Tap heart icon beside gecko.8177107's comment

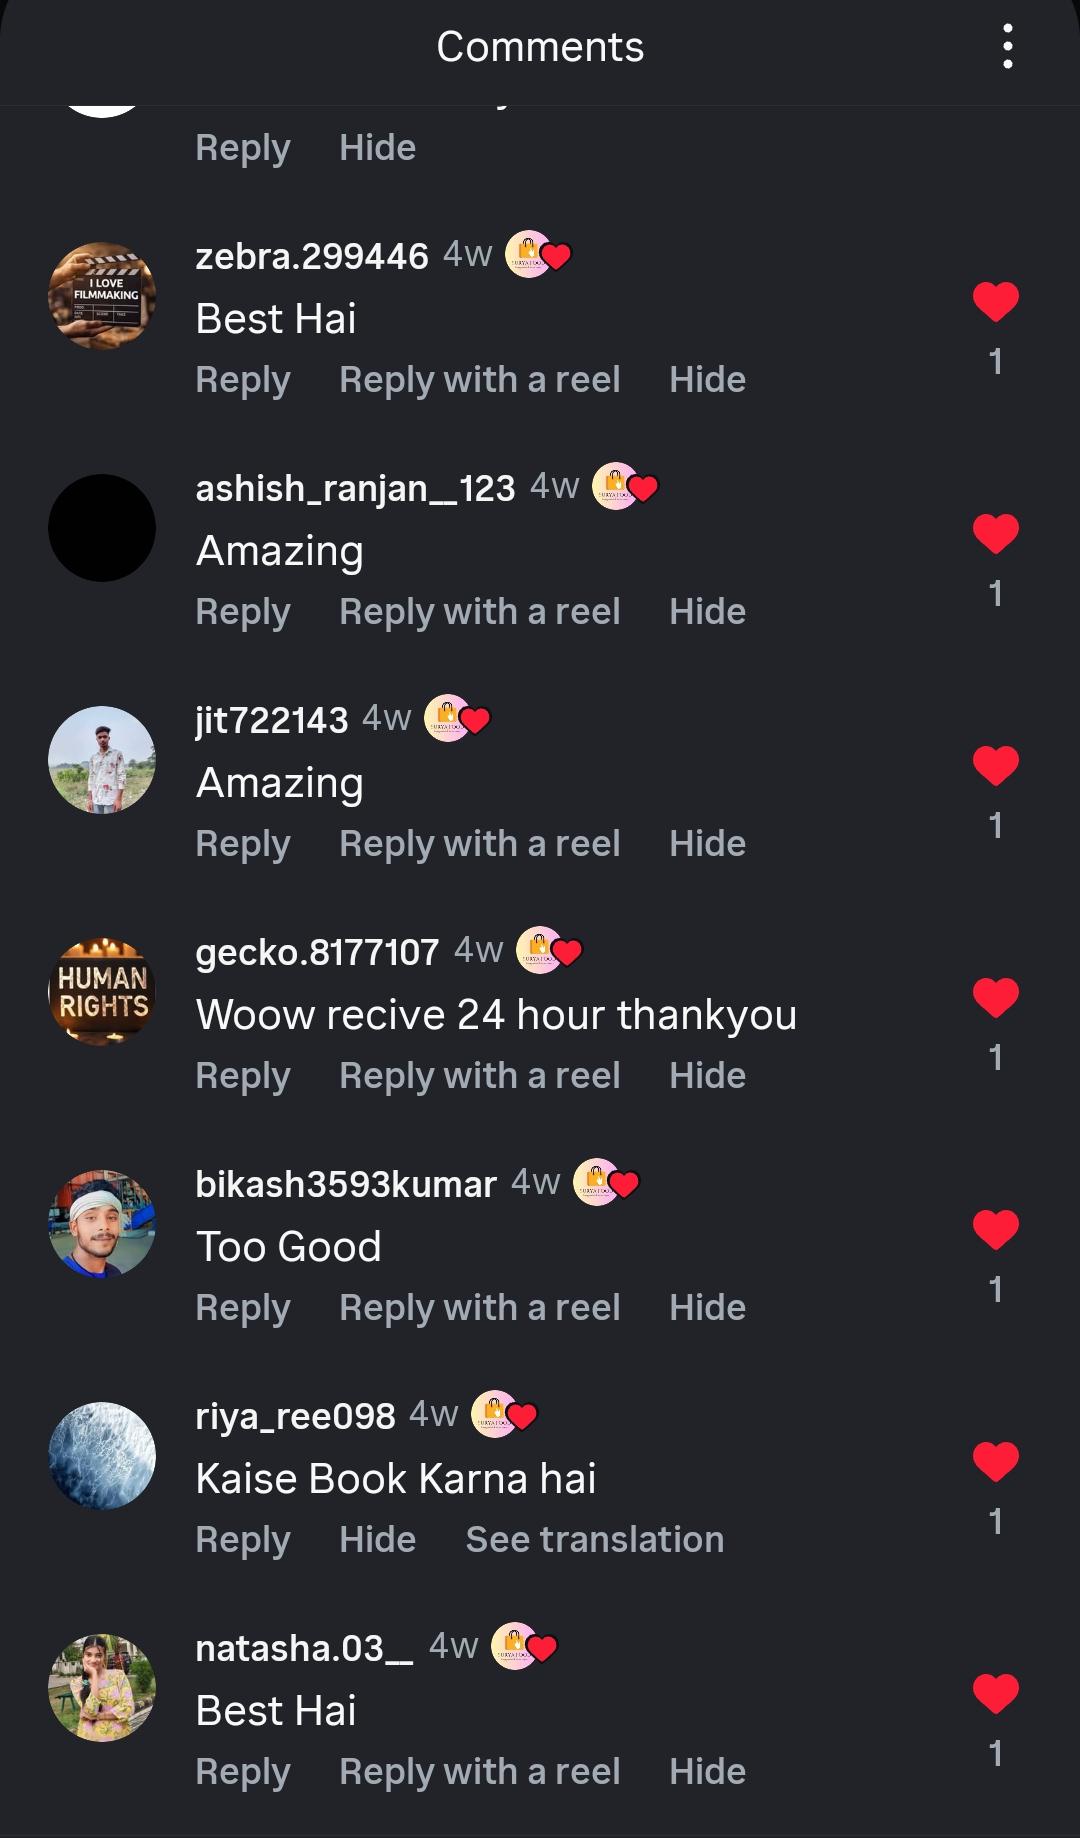point(996,997)
